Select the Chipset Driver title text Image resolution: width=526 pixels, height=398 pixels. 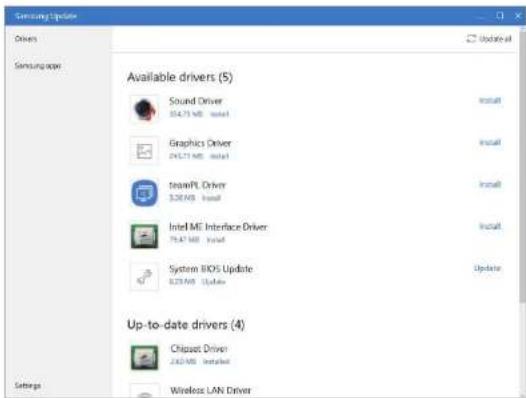click(x=199, y=349)
